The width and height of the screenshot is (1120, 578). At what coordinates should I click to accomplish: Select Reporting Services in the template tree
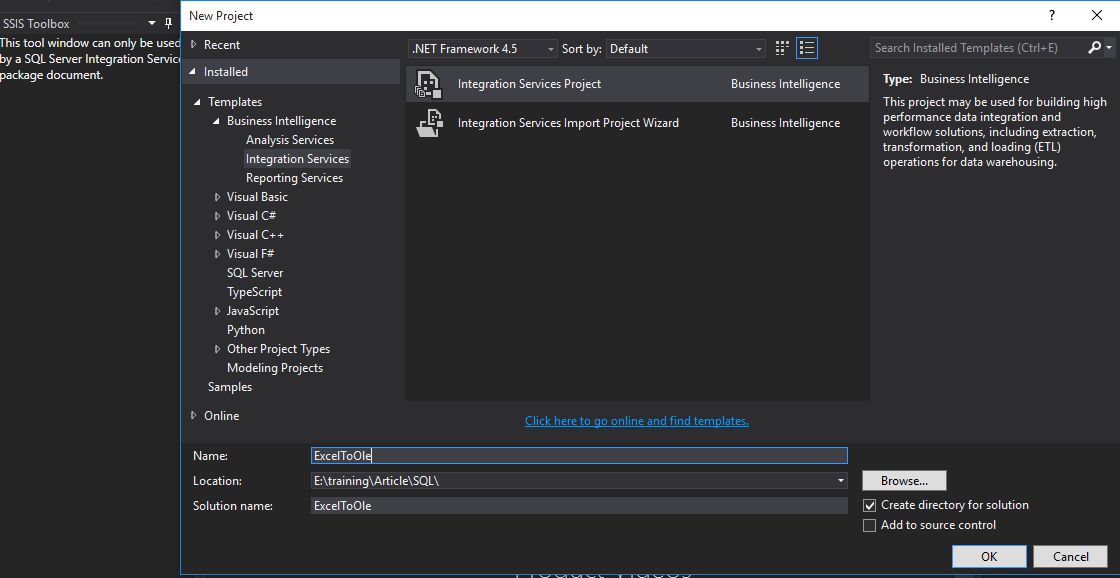point(294,177)
